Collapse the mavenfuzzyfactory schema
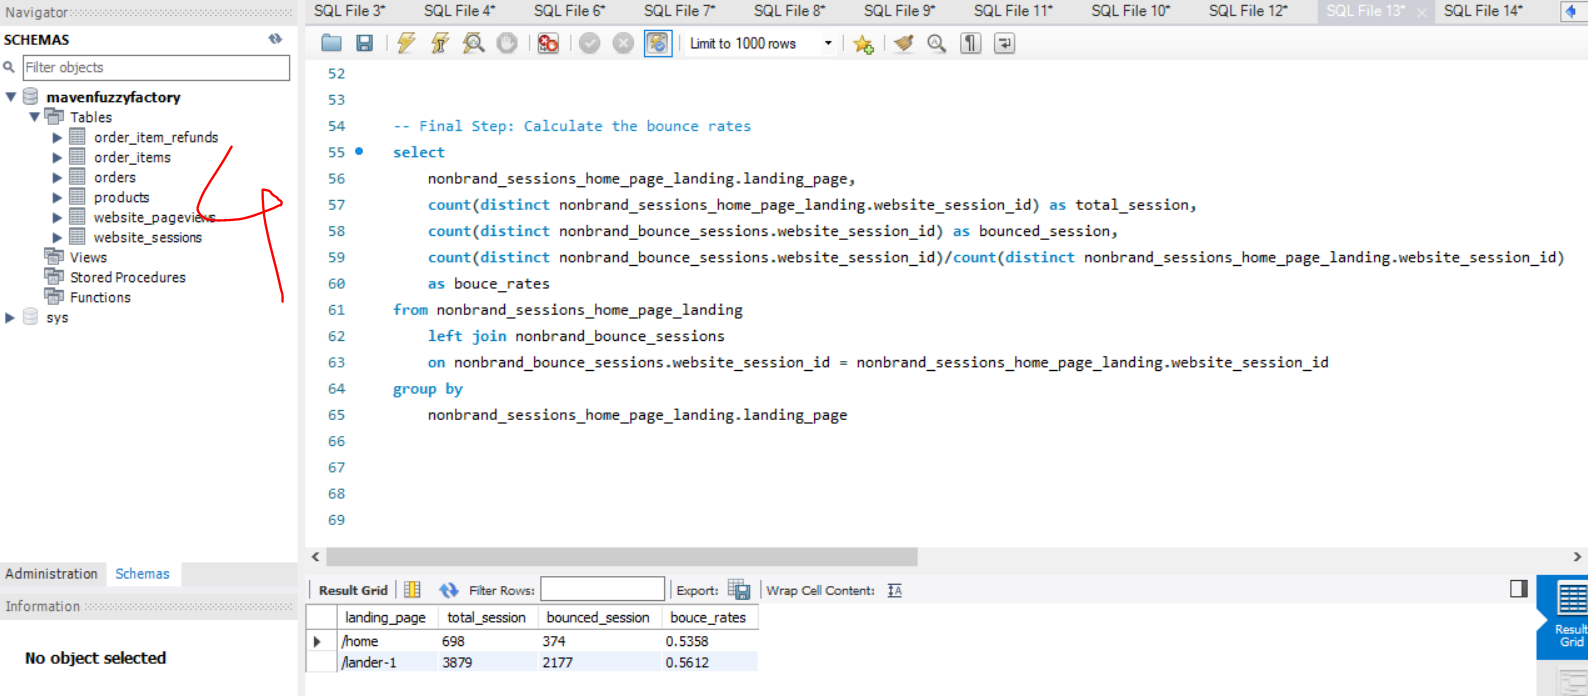Viewport: 1588px width, 696px height. (11, 97)
